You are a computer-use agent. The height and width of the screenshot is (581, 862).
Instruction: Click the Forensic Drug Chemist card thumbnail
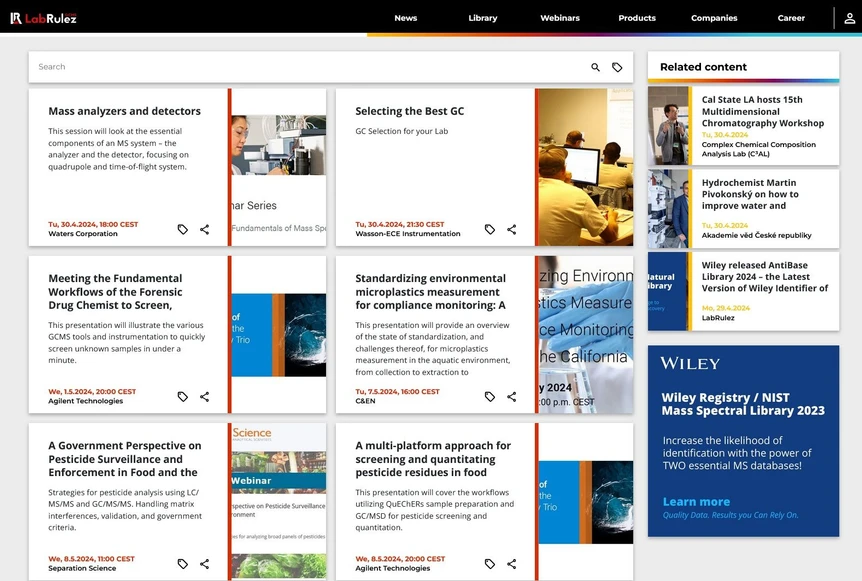pos(279,335)
